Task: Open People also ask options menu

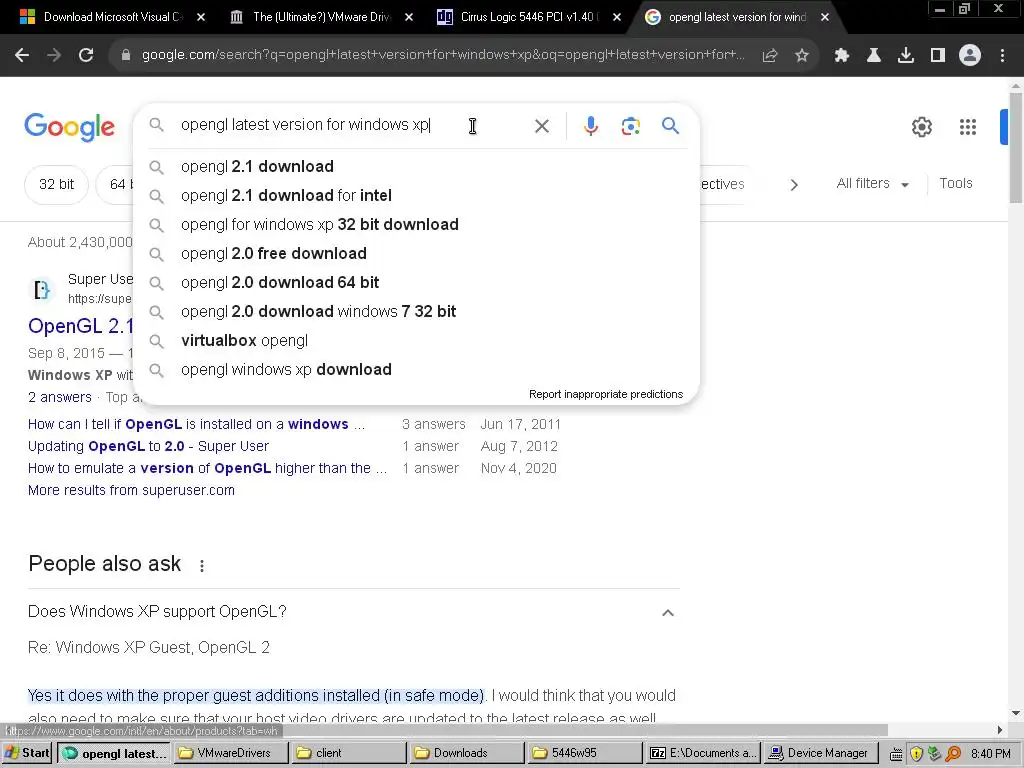Action: [x=202, y=566]
